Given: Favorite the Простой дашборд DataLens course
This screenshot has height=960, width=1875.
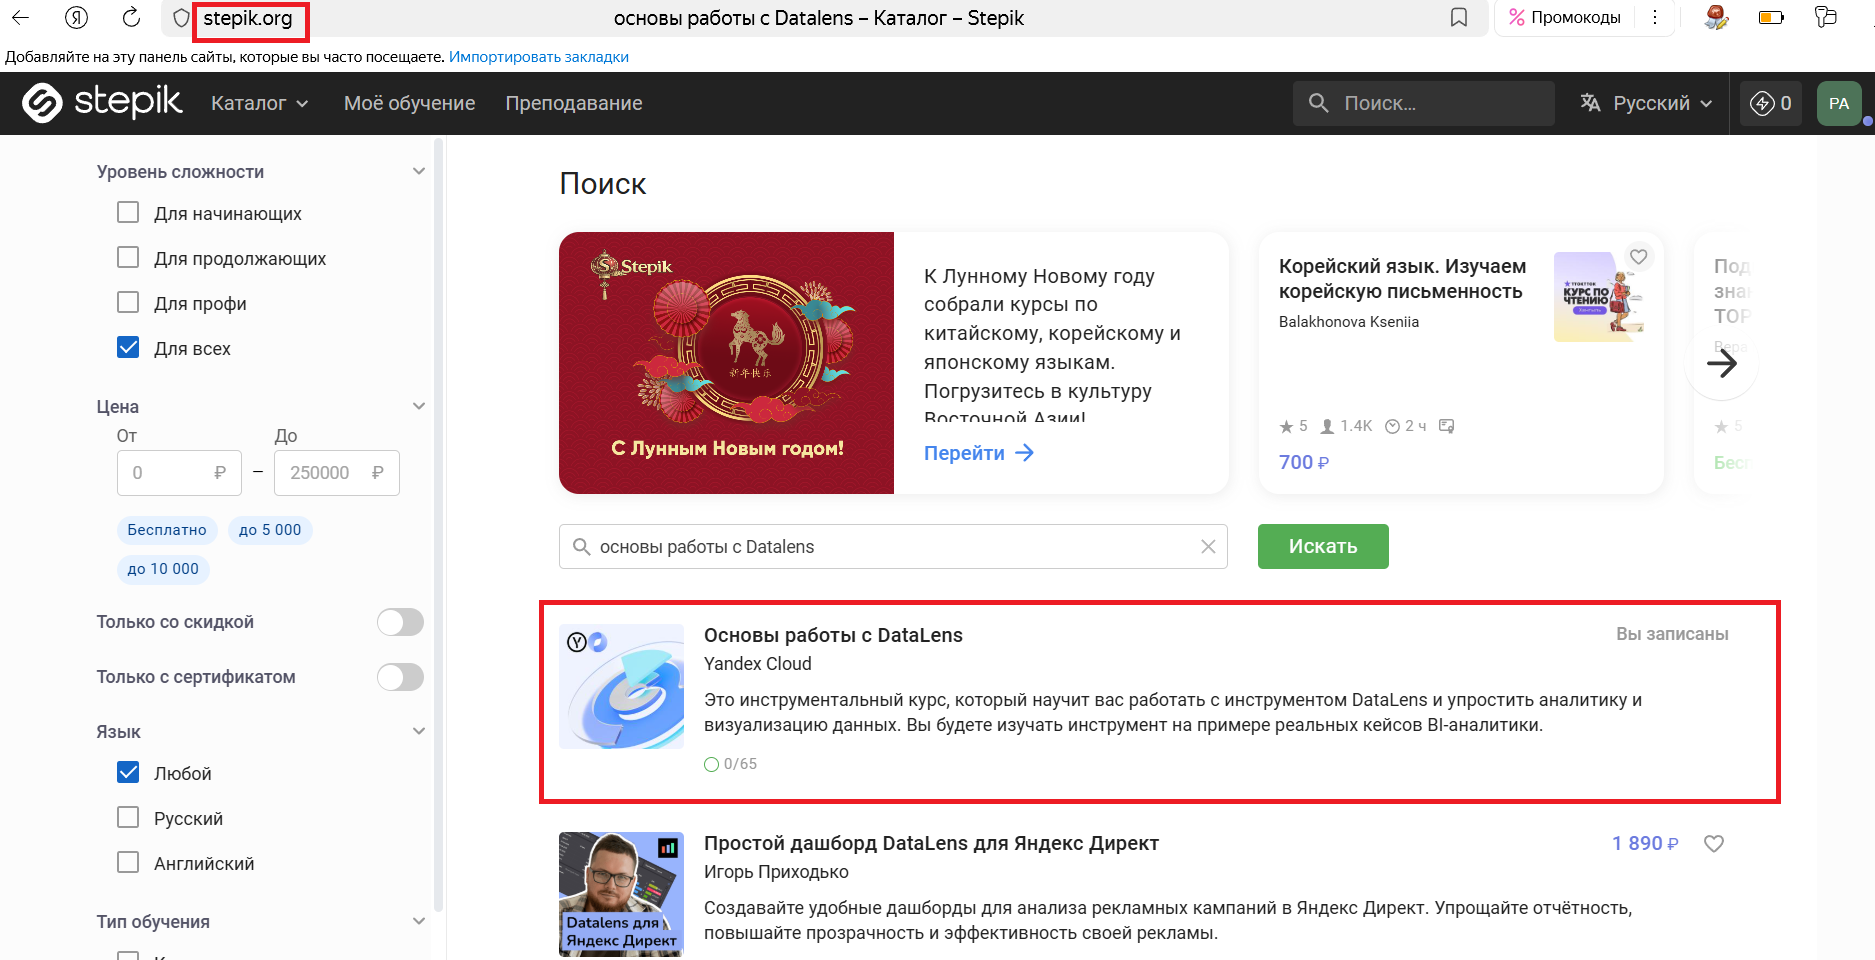Looking at the screenshot, I should pyautogui.click(x=1714, y=843).
